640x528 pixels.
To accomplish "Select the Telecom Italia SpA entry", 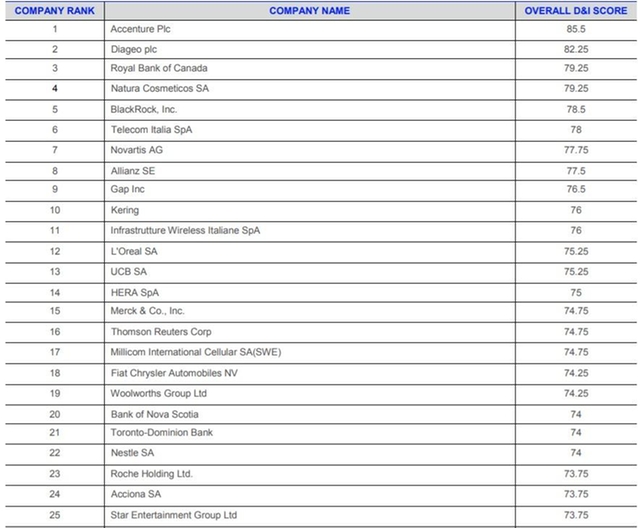I will (x=150, y=130).
